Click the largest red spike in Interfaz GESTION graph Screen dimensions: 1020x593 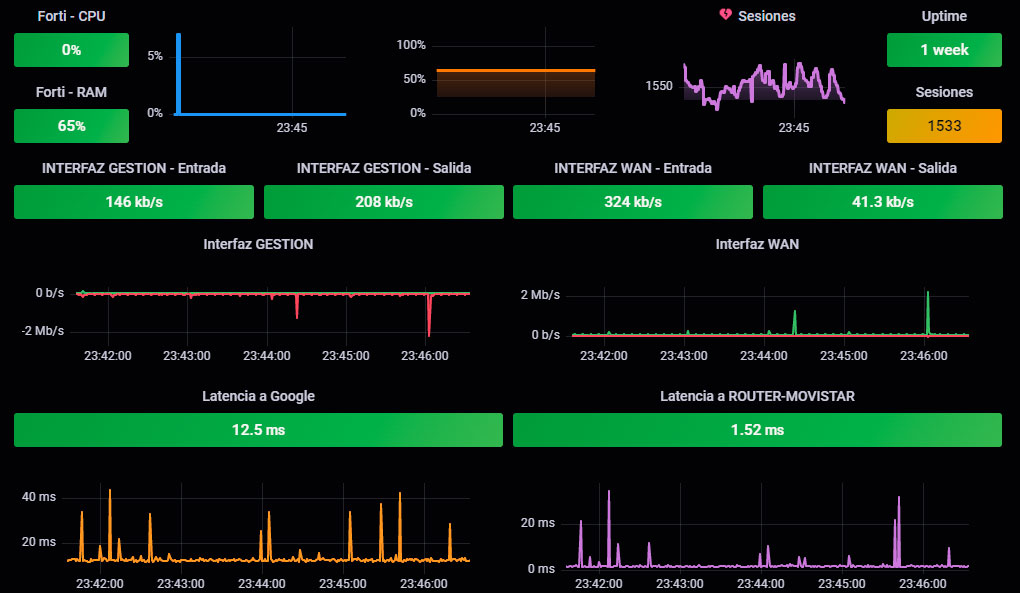[x=429, y=325]
